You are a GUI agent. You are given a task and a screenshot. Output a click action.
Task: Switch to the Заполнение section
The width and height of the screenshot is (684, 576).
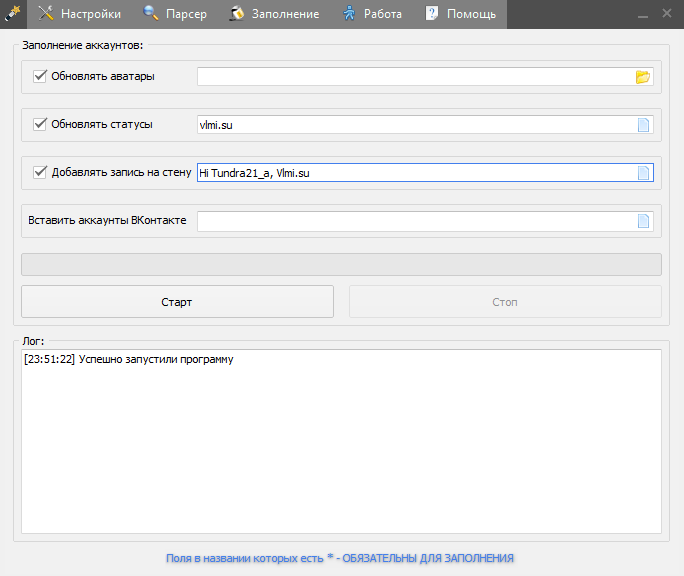274,14
